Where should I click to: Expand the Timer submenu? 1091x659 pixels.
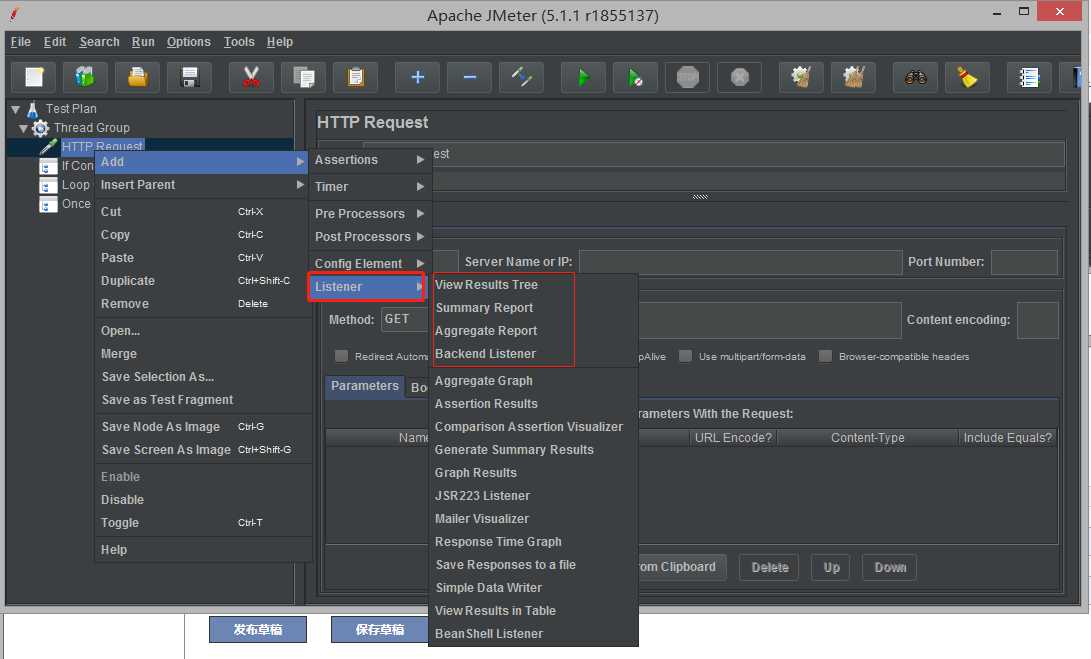click(x=368, y=186)
